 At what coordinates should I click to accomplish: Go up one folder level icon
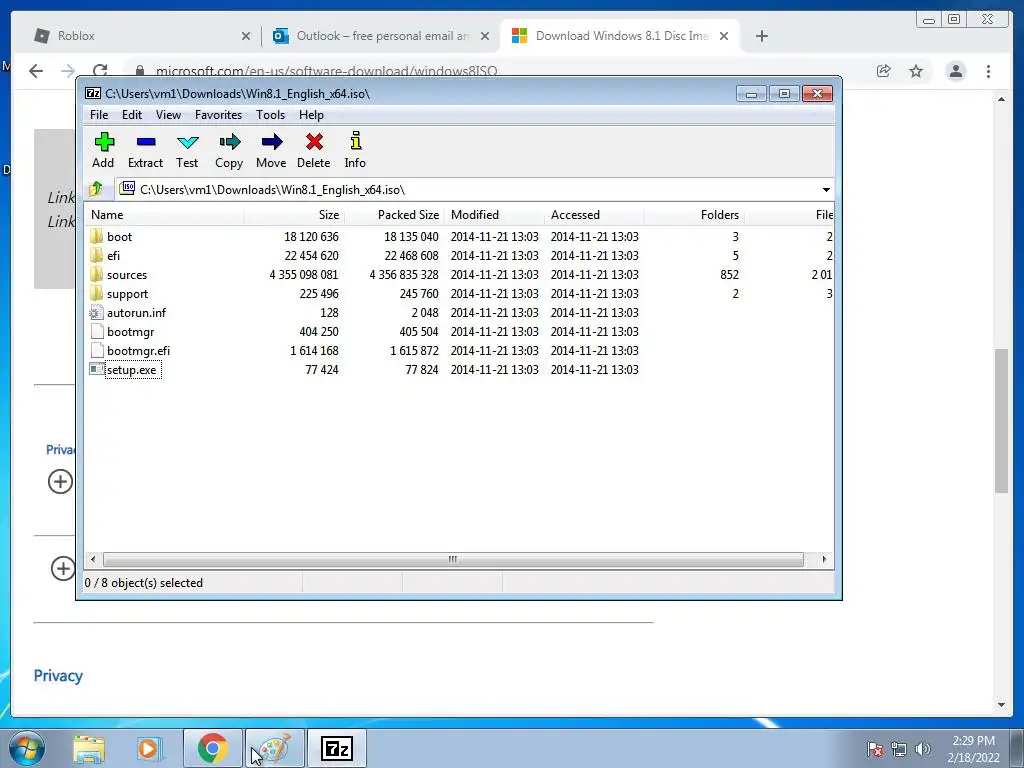point(96,189)
